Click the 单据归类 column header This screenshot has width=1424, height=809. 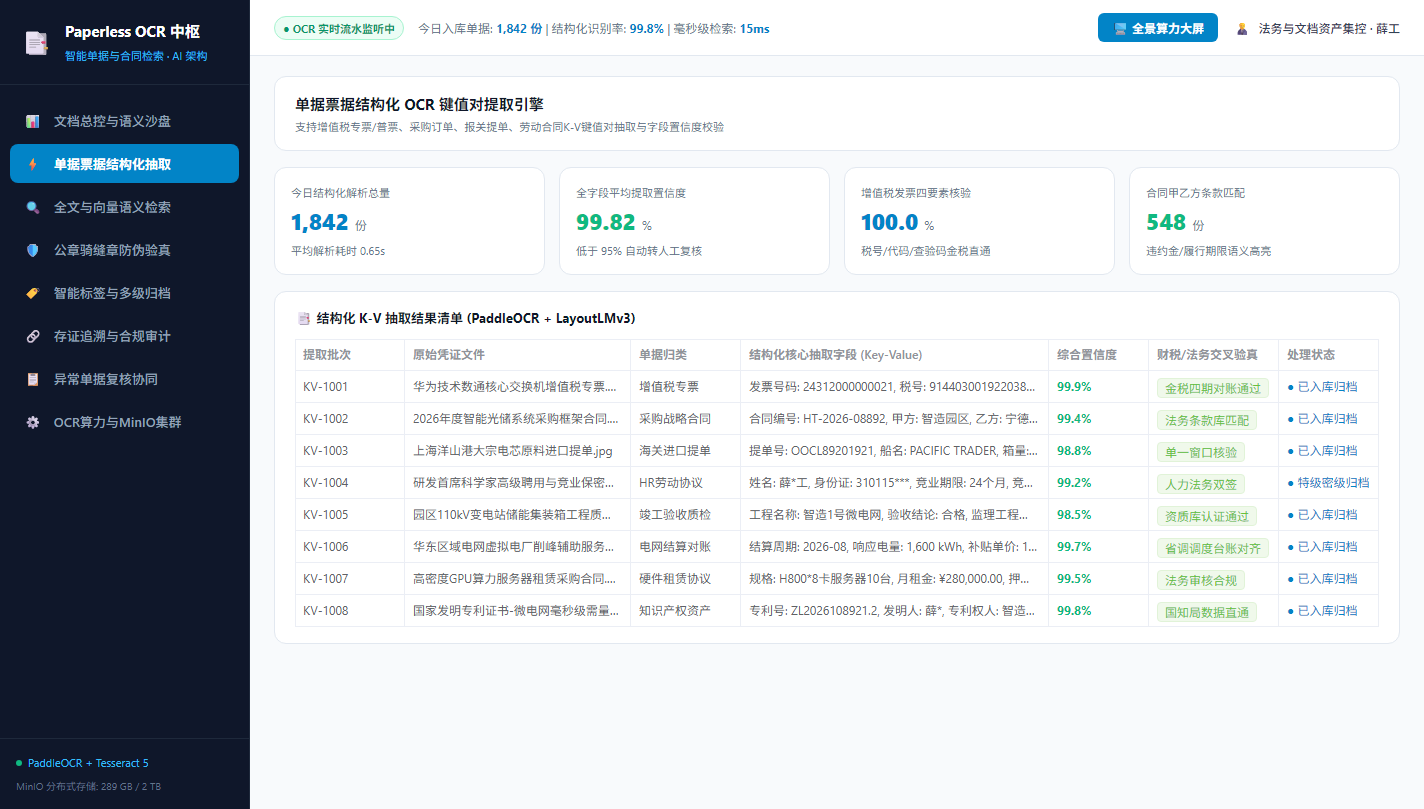coord(686,355)
